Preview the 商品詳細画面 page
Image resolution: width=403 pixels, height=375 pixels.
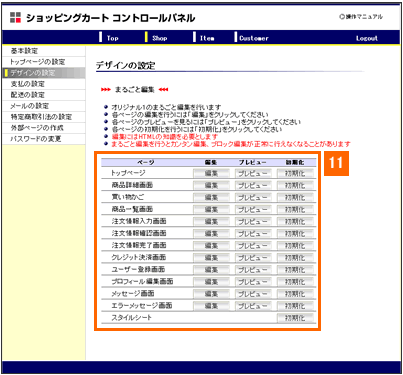(x=253, y=185)
